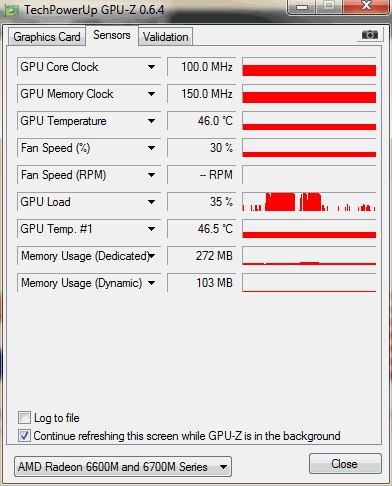Click the GPU-Z application icon in title bar

click(x=11, y=11)
